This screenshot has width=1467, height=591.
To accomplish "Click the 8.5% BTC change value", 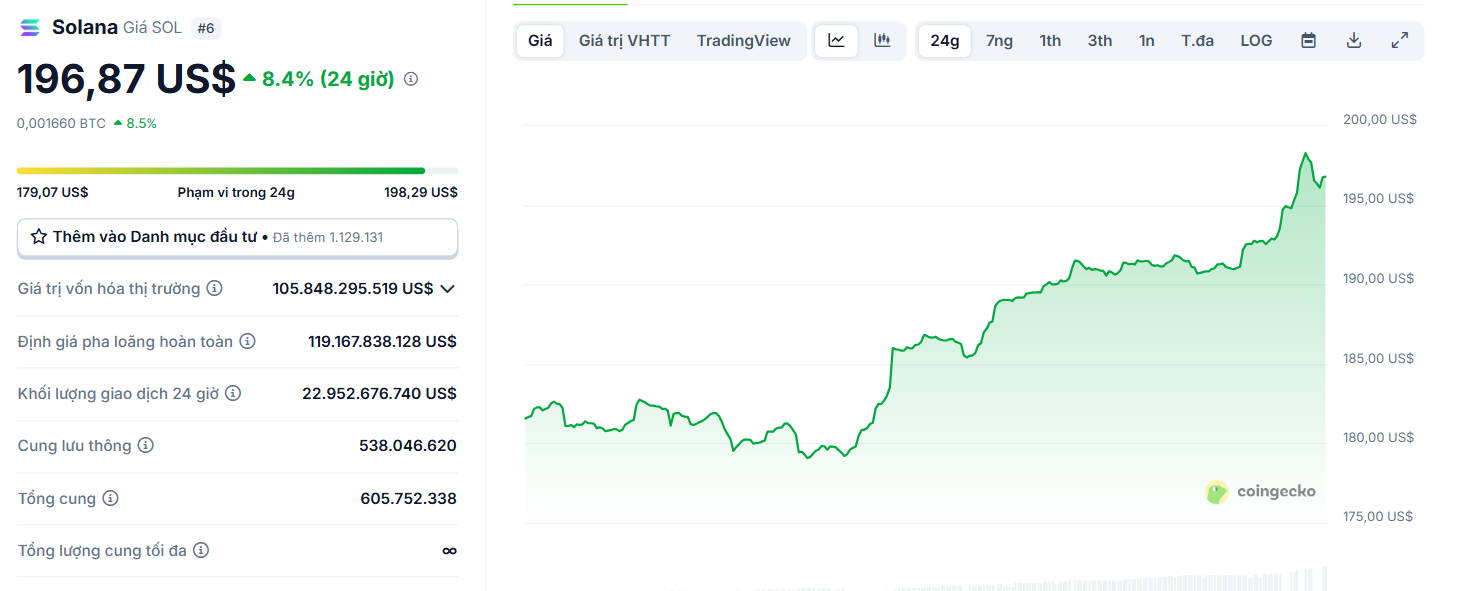I will 141,123.
